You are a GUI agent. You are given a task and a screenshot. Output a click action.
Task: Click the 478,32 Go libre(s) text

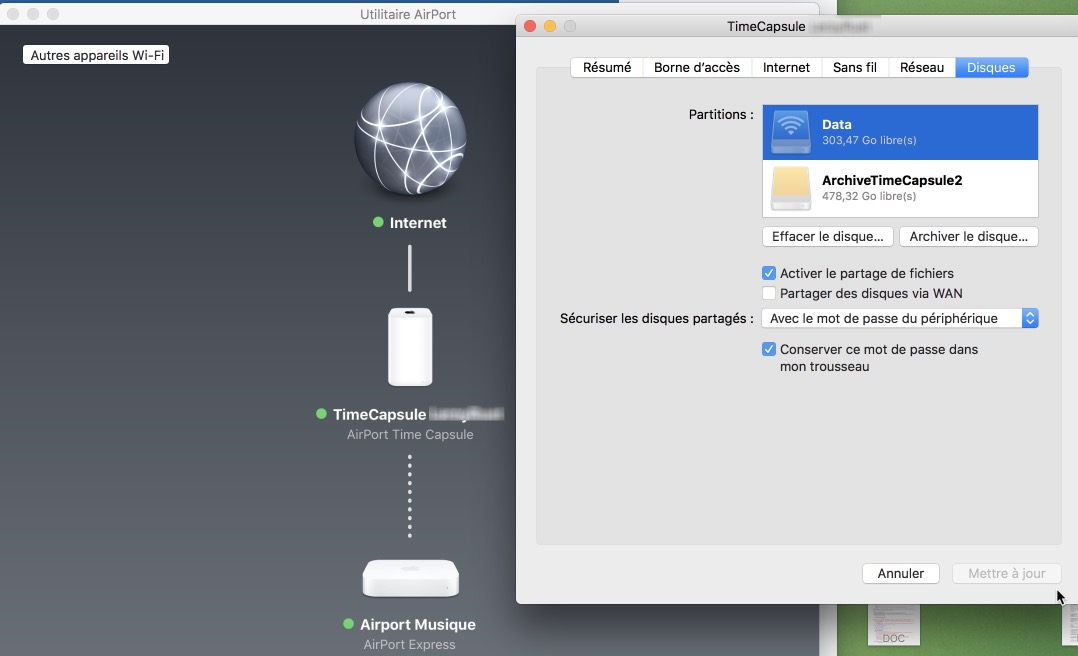click(x=869, y=196)
